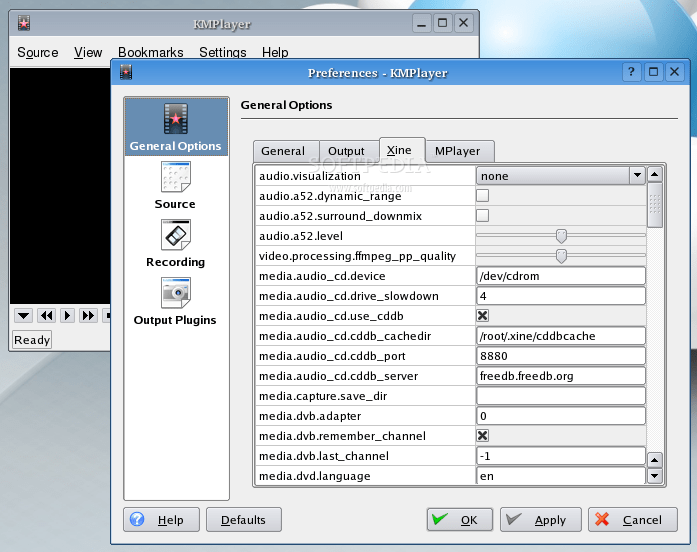
Task: Click rewind button in KMPlayer window
Action: click(46, 316)
